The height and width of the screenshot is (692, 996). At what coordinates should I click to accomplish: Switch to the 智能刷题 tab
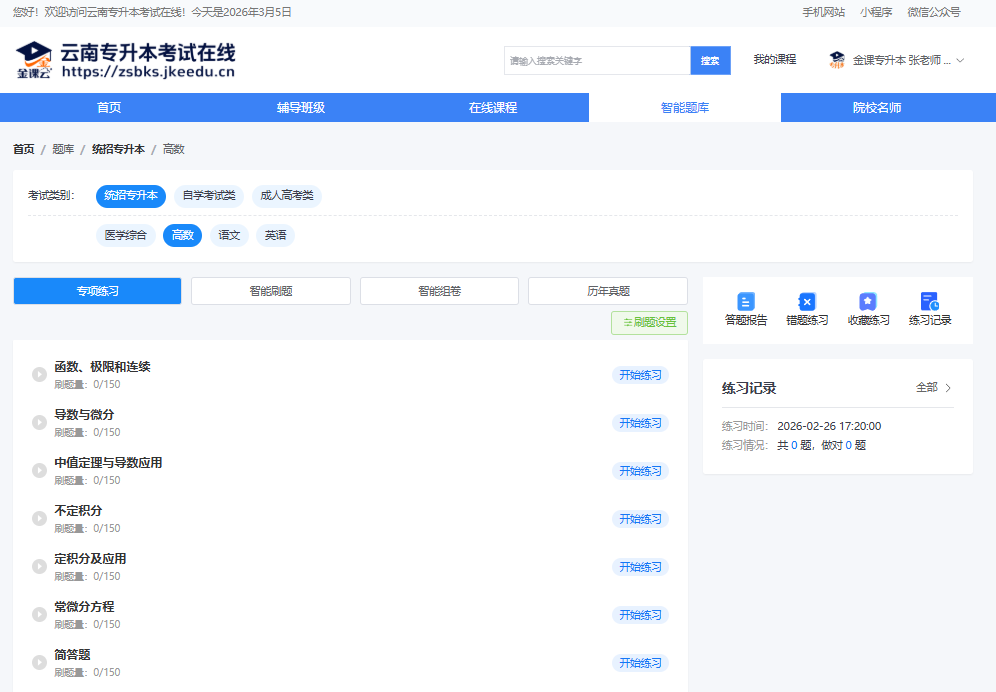pyautogui.click(x=271, y=291)
